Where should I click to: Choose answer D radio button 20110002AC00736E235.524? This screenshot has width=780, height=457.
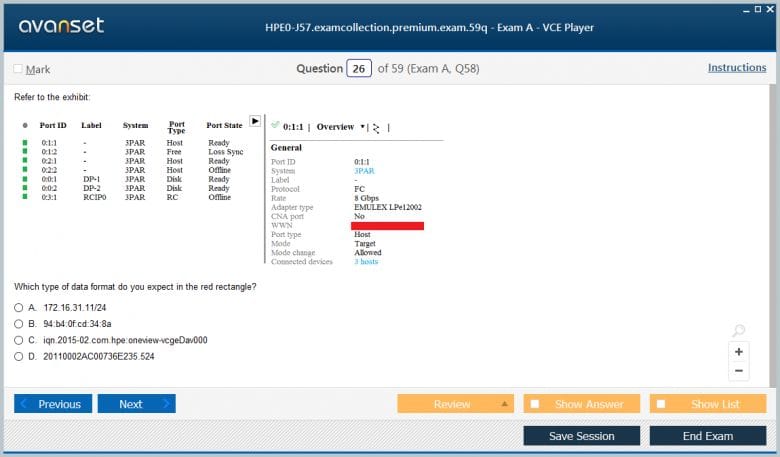coord(18,357)
